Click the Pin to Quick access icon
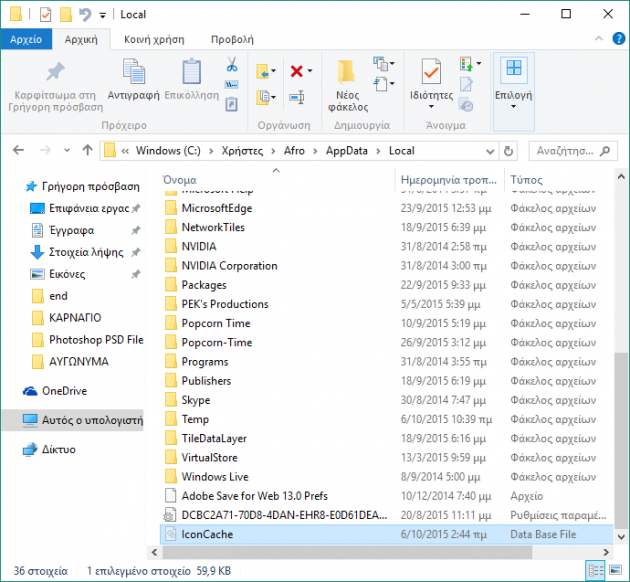630x582 pixels. point(55,71)
